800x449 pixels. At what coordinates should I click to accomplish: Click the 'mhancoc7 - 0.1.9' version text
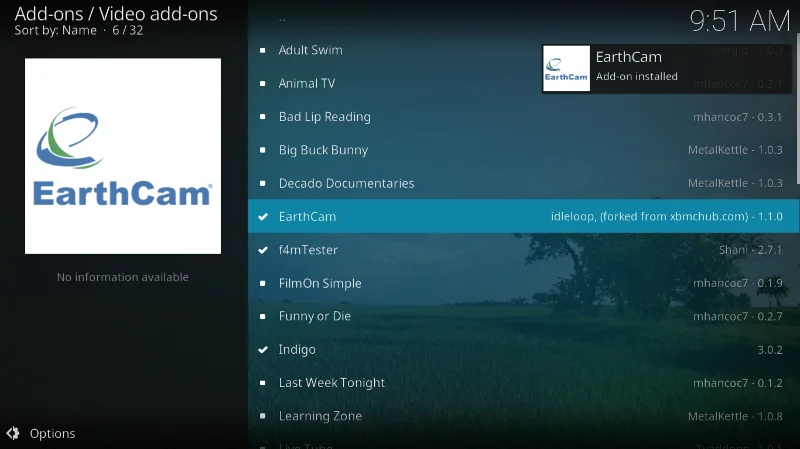tap(737, 283)
